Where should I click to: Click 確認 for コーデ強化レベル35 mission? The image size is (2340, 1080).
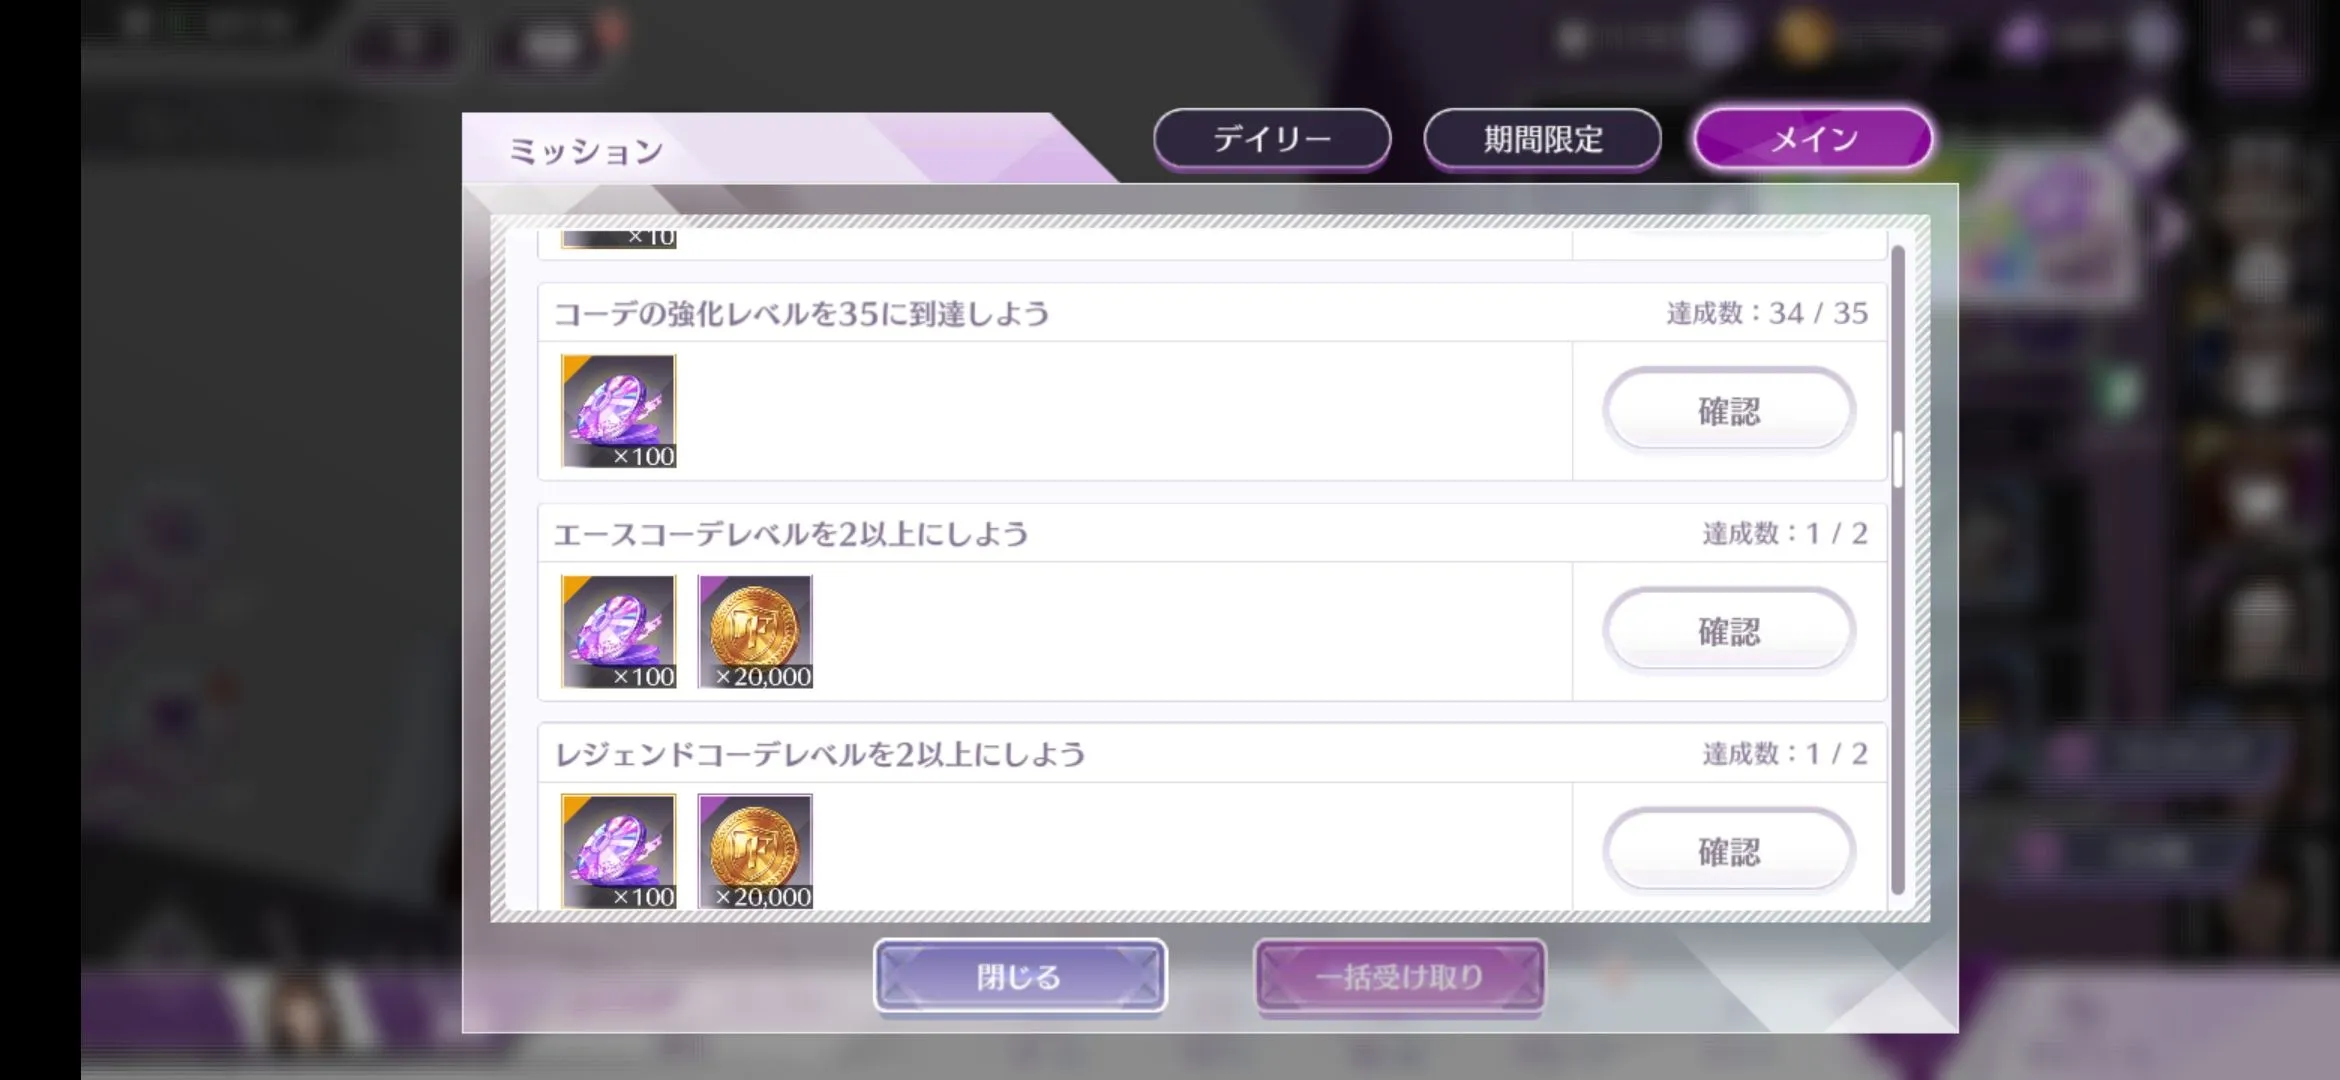(1729, 411)
